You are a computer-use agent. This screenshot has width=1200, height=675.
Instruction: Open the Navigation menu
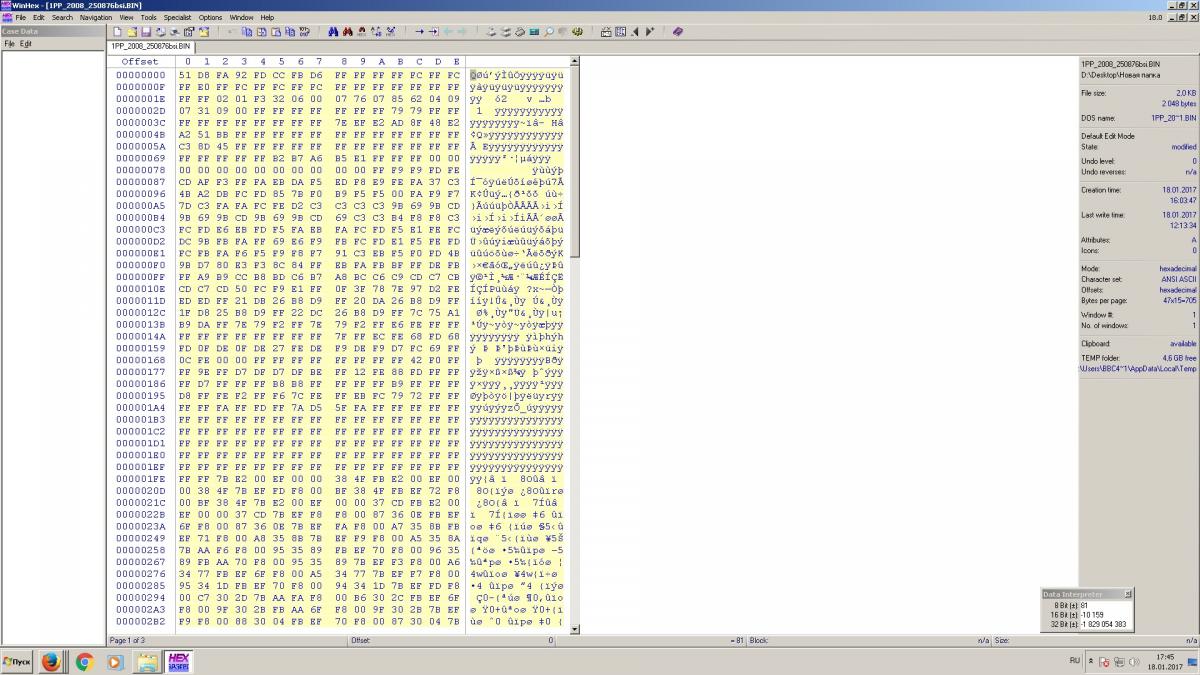pyautogui.click(x=96, y=17)
